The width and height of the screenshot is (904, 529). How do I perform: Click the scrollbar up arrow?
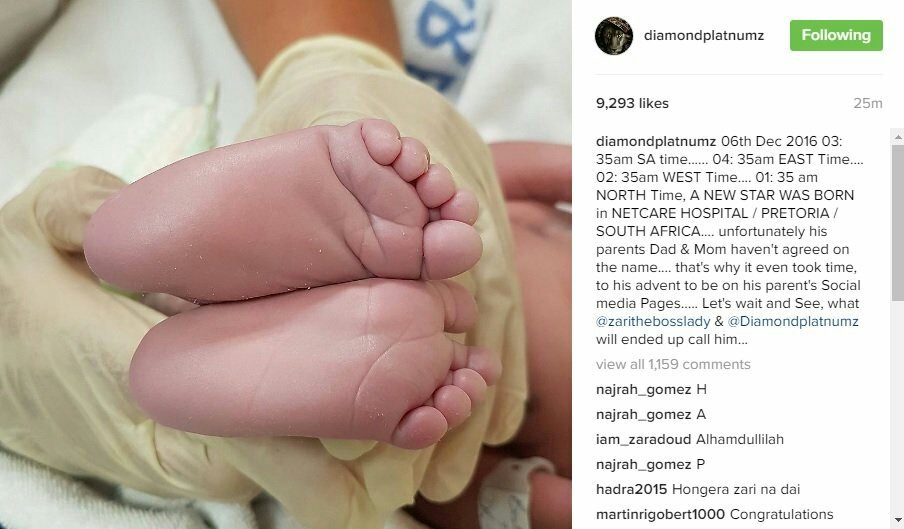(898, 137)
